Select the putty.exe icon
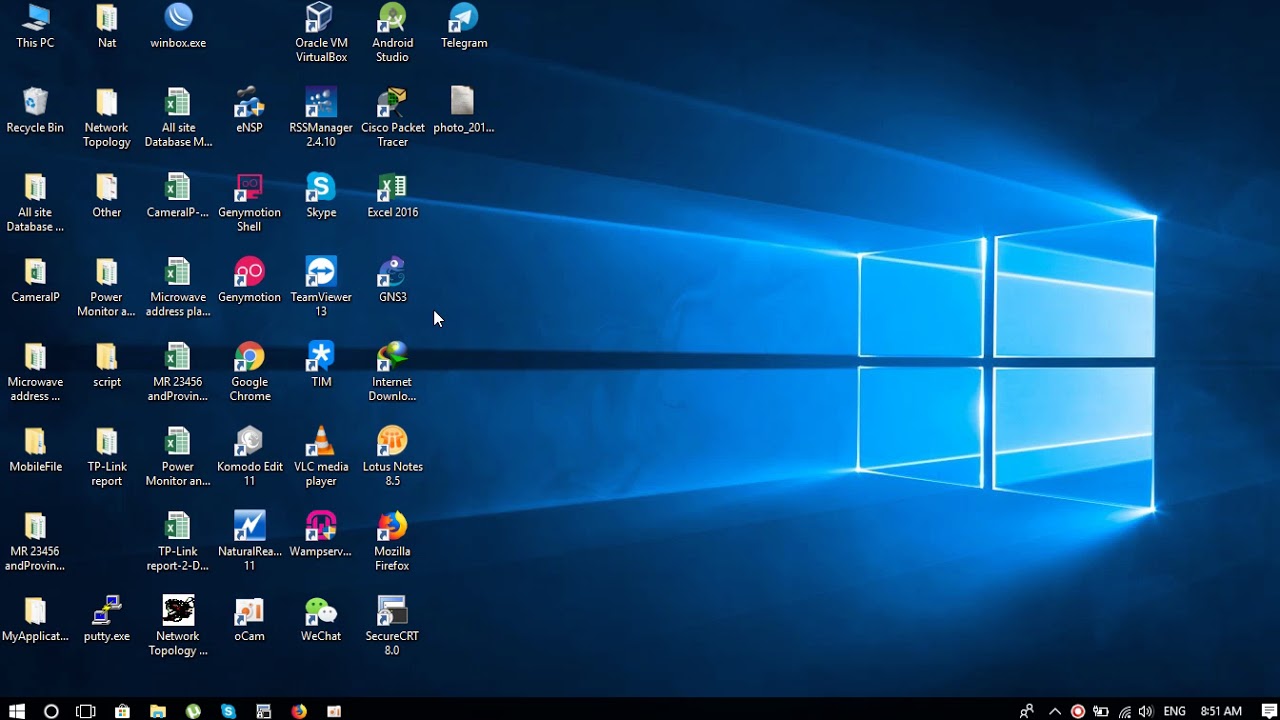 pyautogui.click(x=107, y=620)
